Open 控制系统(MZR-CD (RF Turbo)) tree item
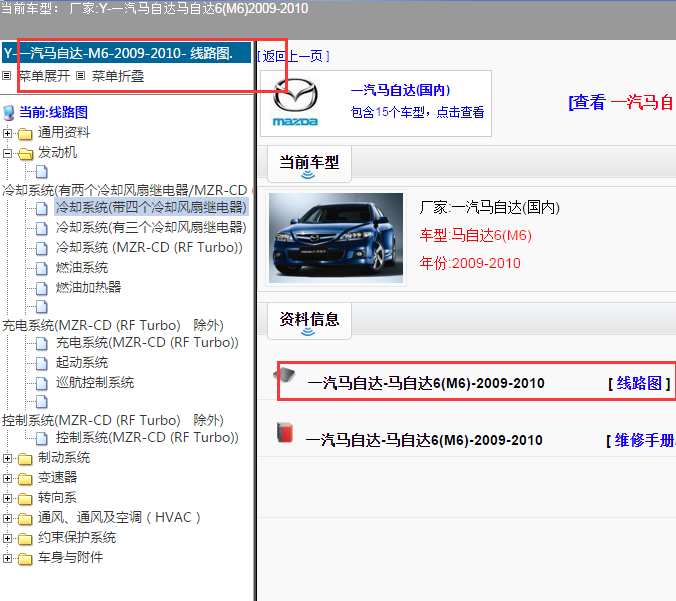 click(147, 437)
